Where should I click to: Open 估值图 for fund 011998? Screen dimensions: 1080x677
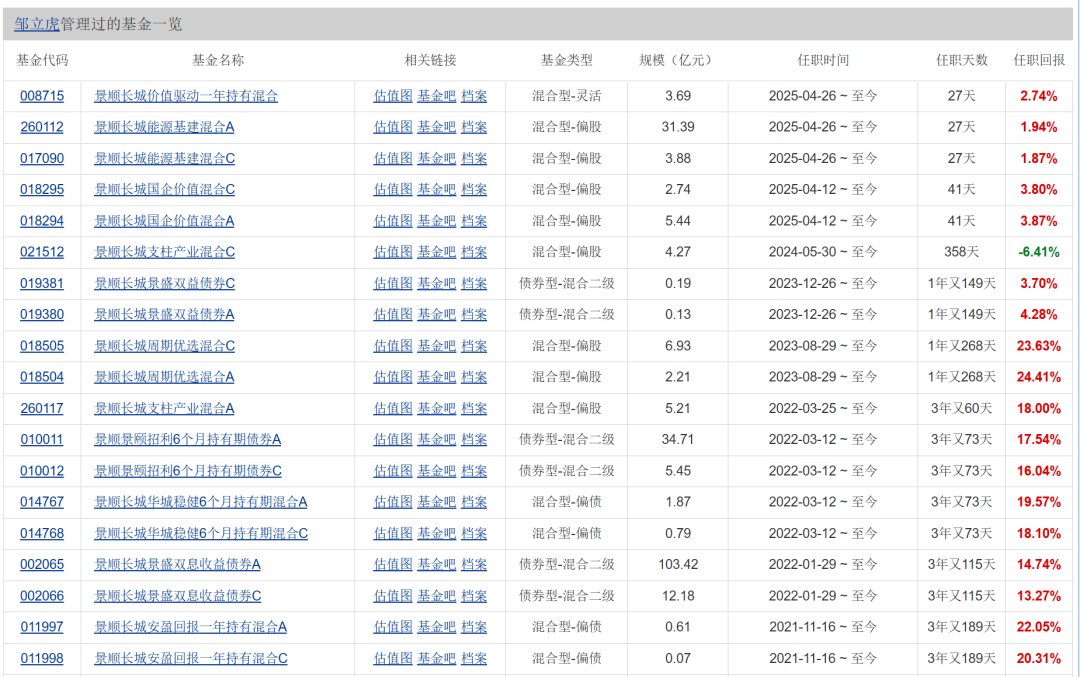[x=393, y=658]
